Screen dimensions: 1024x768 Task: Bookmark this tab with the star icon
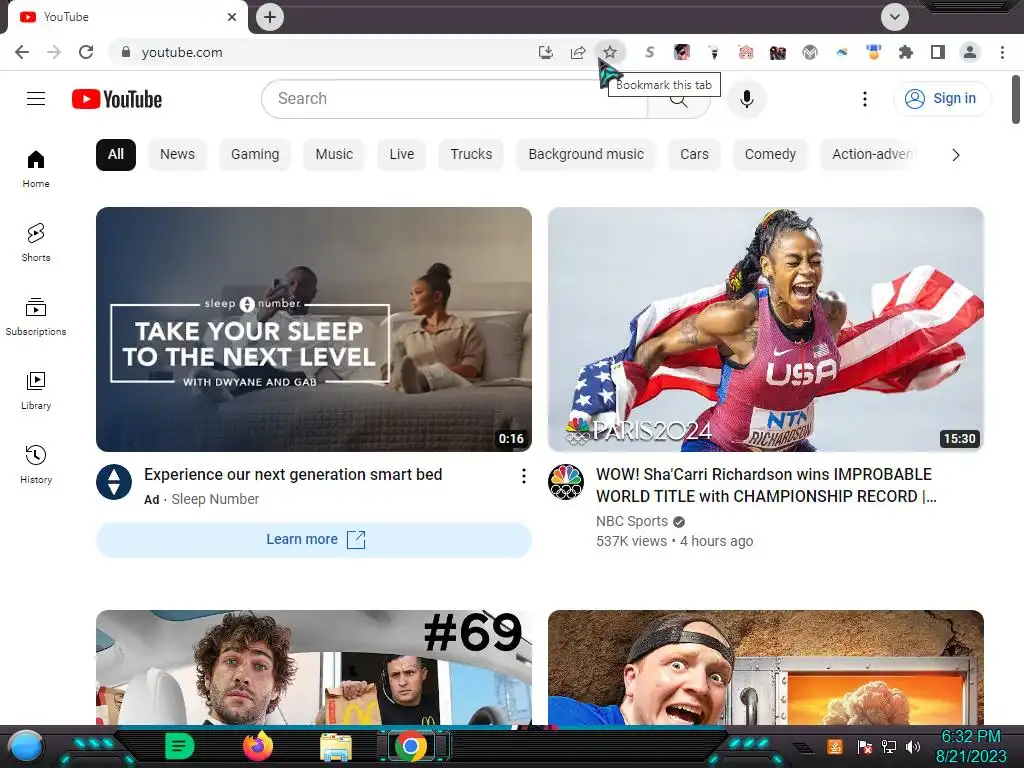click(x=609, y=52)
